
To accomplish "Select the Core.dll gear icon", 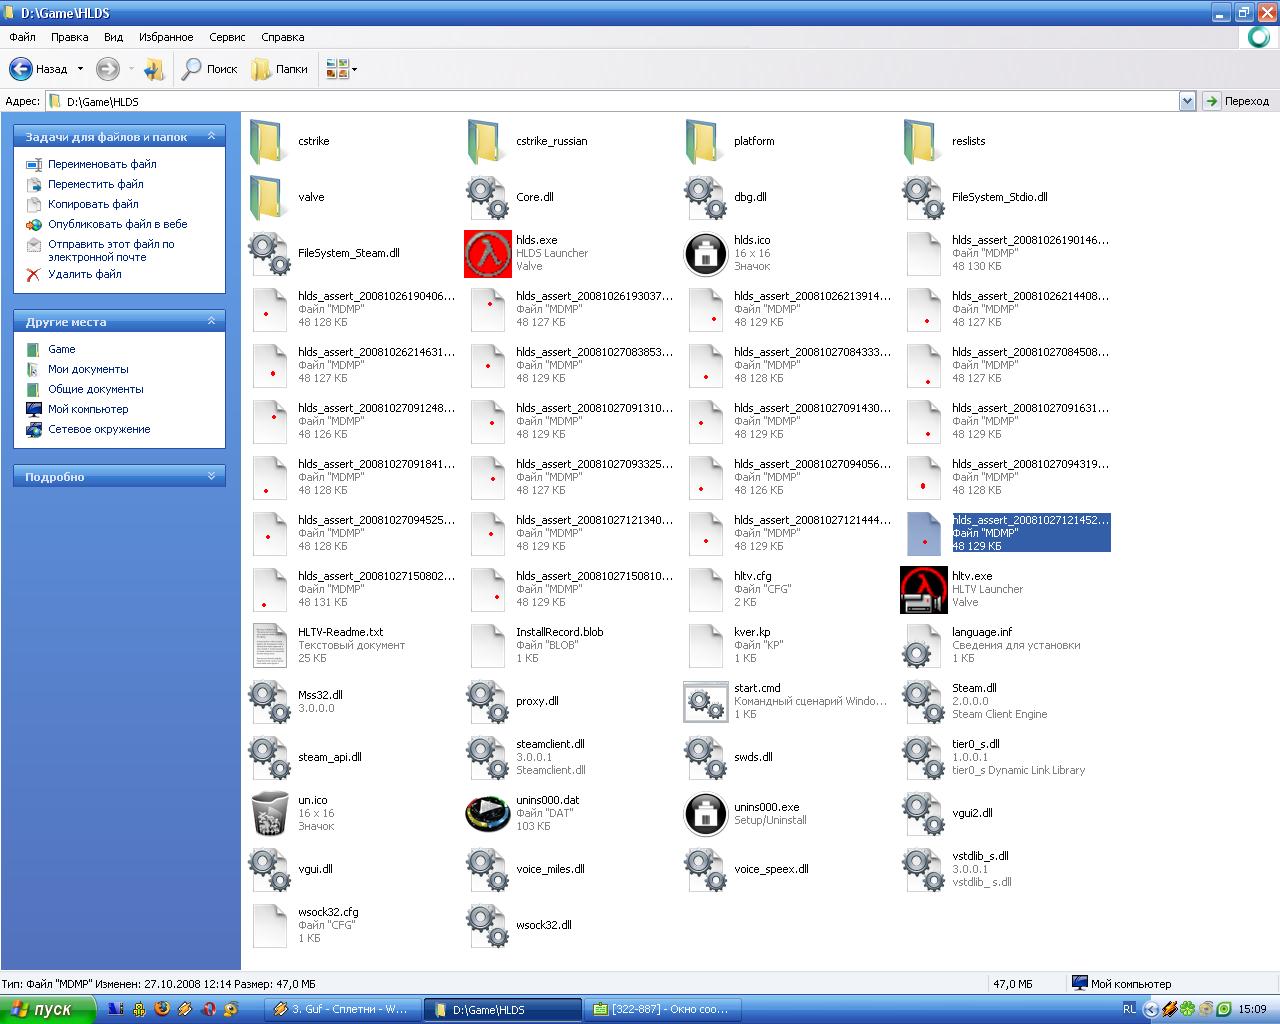I will tap(487, 197).
